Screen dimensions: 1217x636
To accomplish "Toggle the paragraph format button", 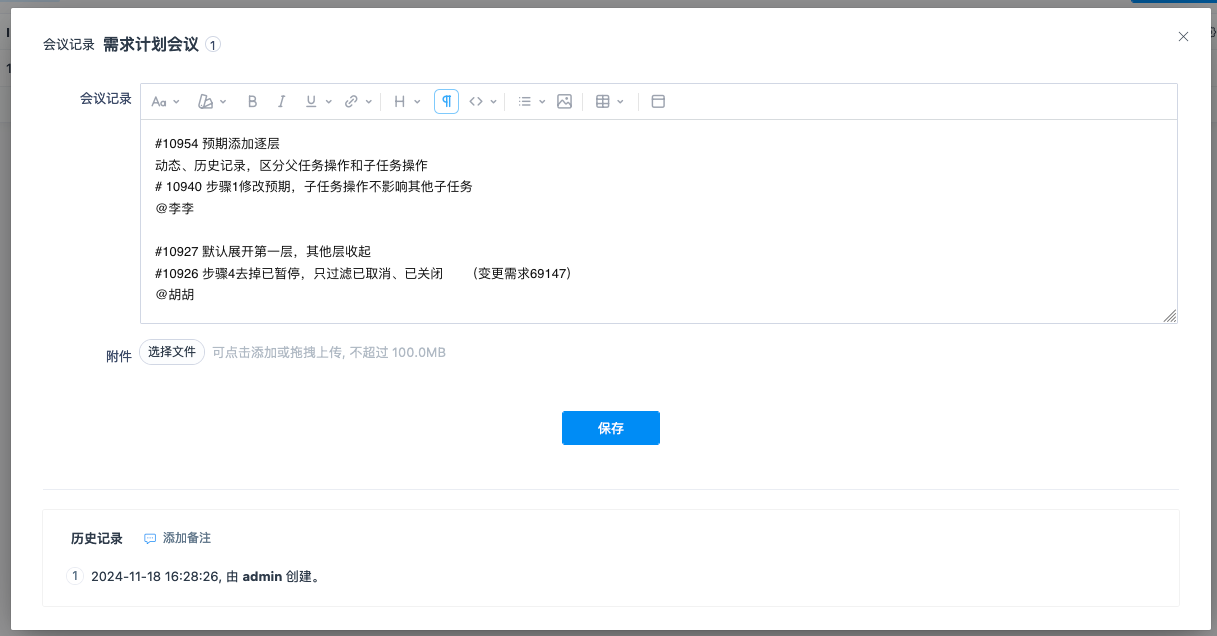I will [x=446, y=101].
